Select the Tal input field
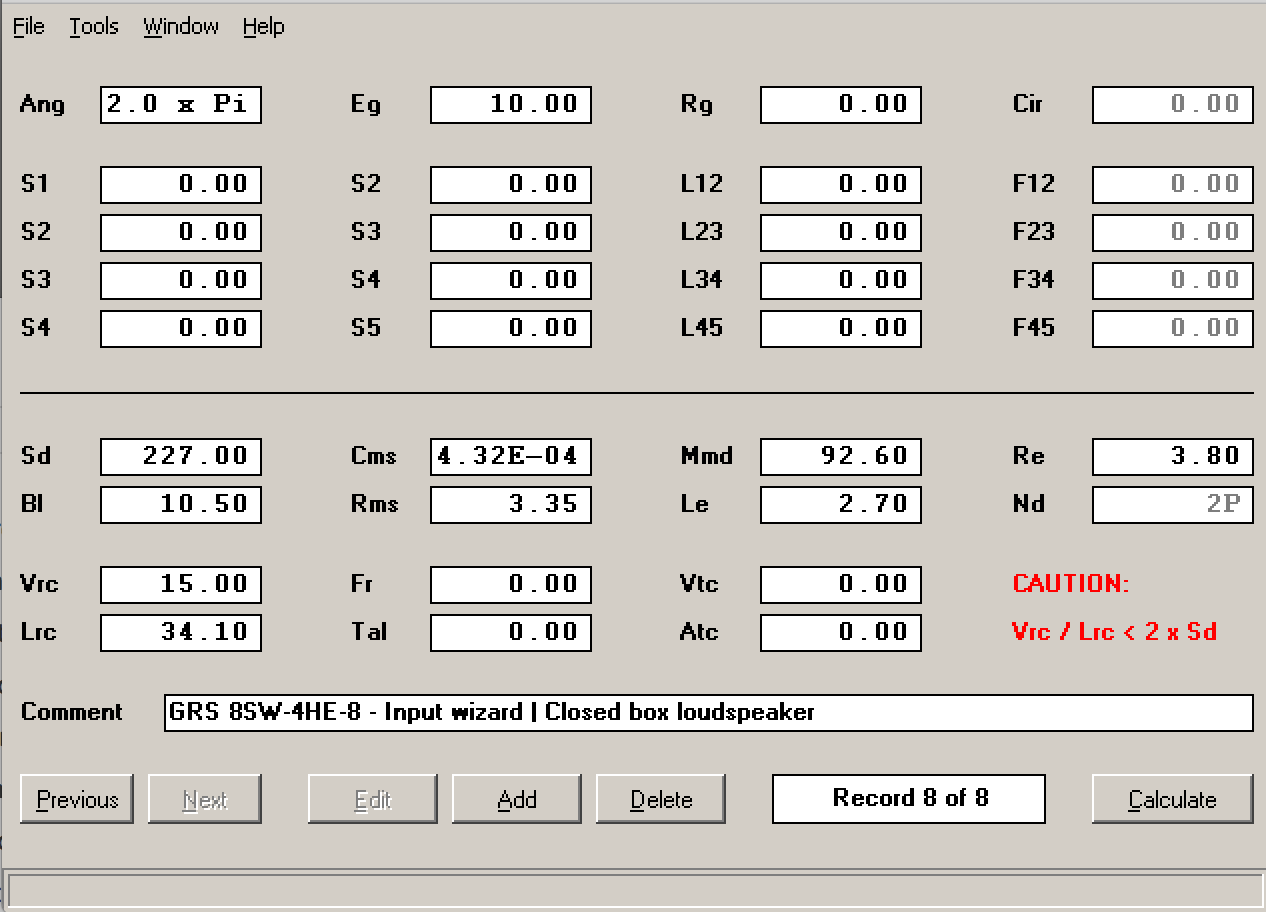This screenshot has height=912, width=1266. (511, 633)
